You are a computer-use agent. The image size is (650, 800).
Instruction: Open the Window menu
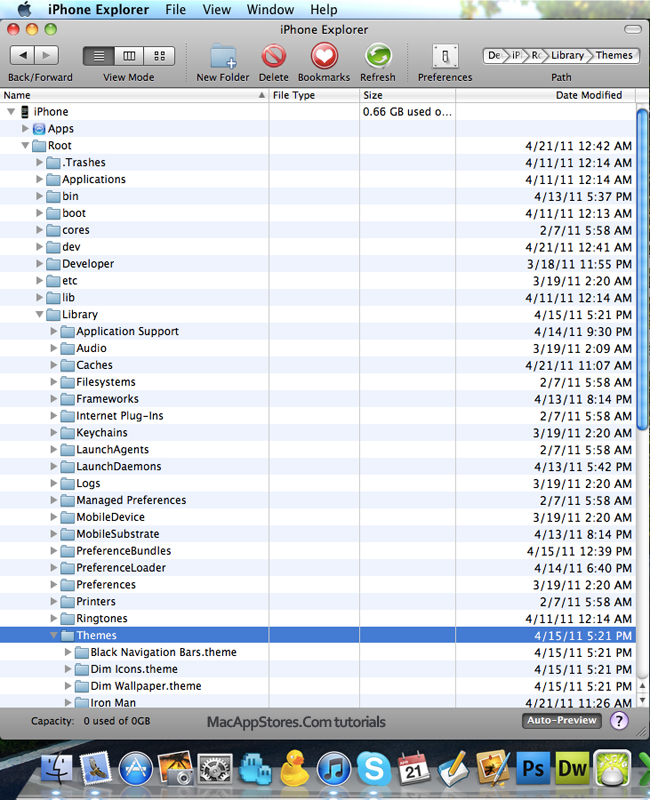[x=270, y=10]
